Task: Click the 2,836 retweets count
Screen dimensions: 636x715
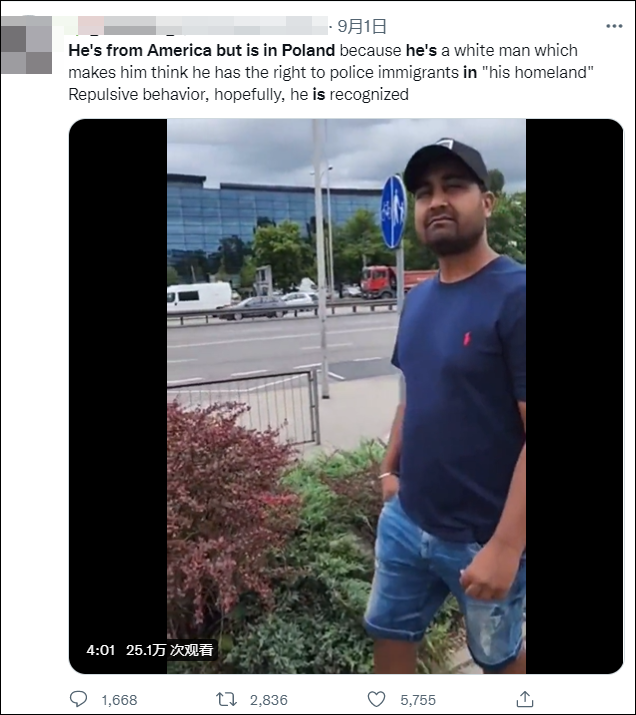Action: (x=269, y=699)
